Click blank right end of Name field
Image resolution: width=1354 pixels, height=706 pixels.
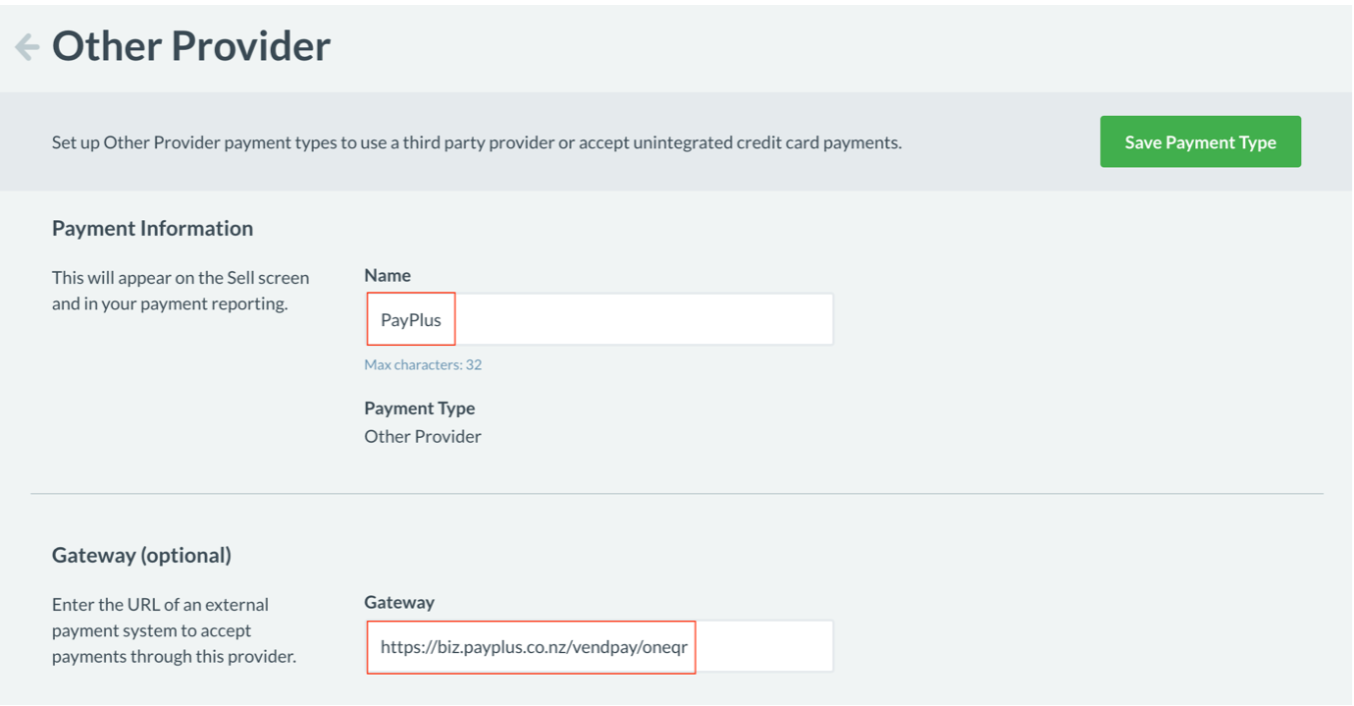[x=700, y=320]
